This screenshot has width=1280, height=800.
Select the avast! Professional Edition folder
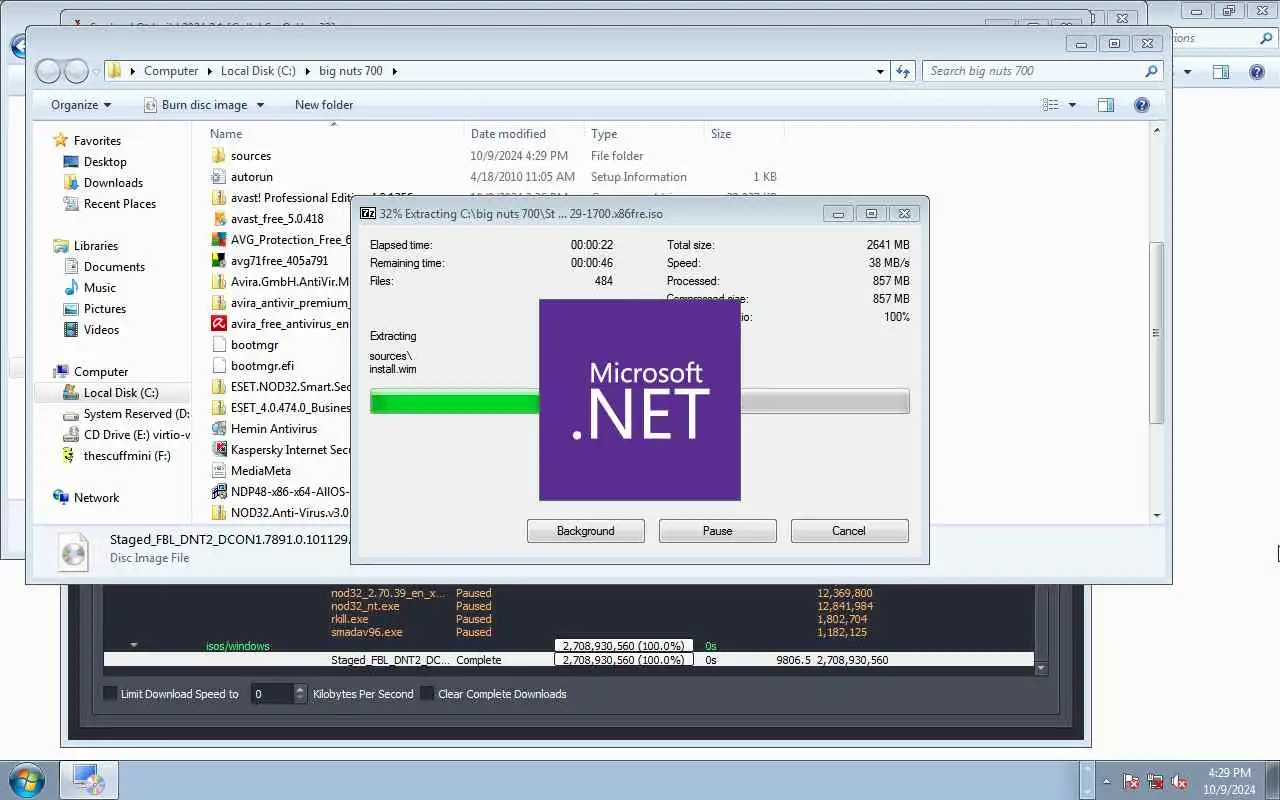click(x=280, y=197)
